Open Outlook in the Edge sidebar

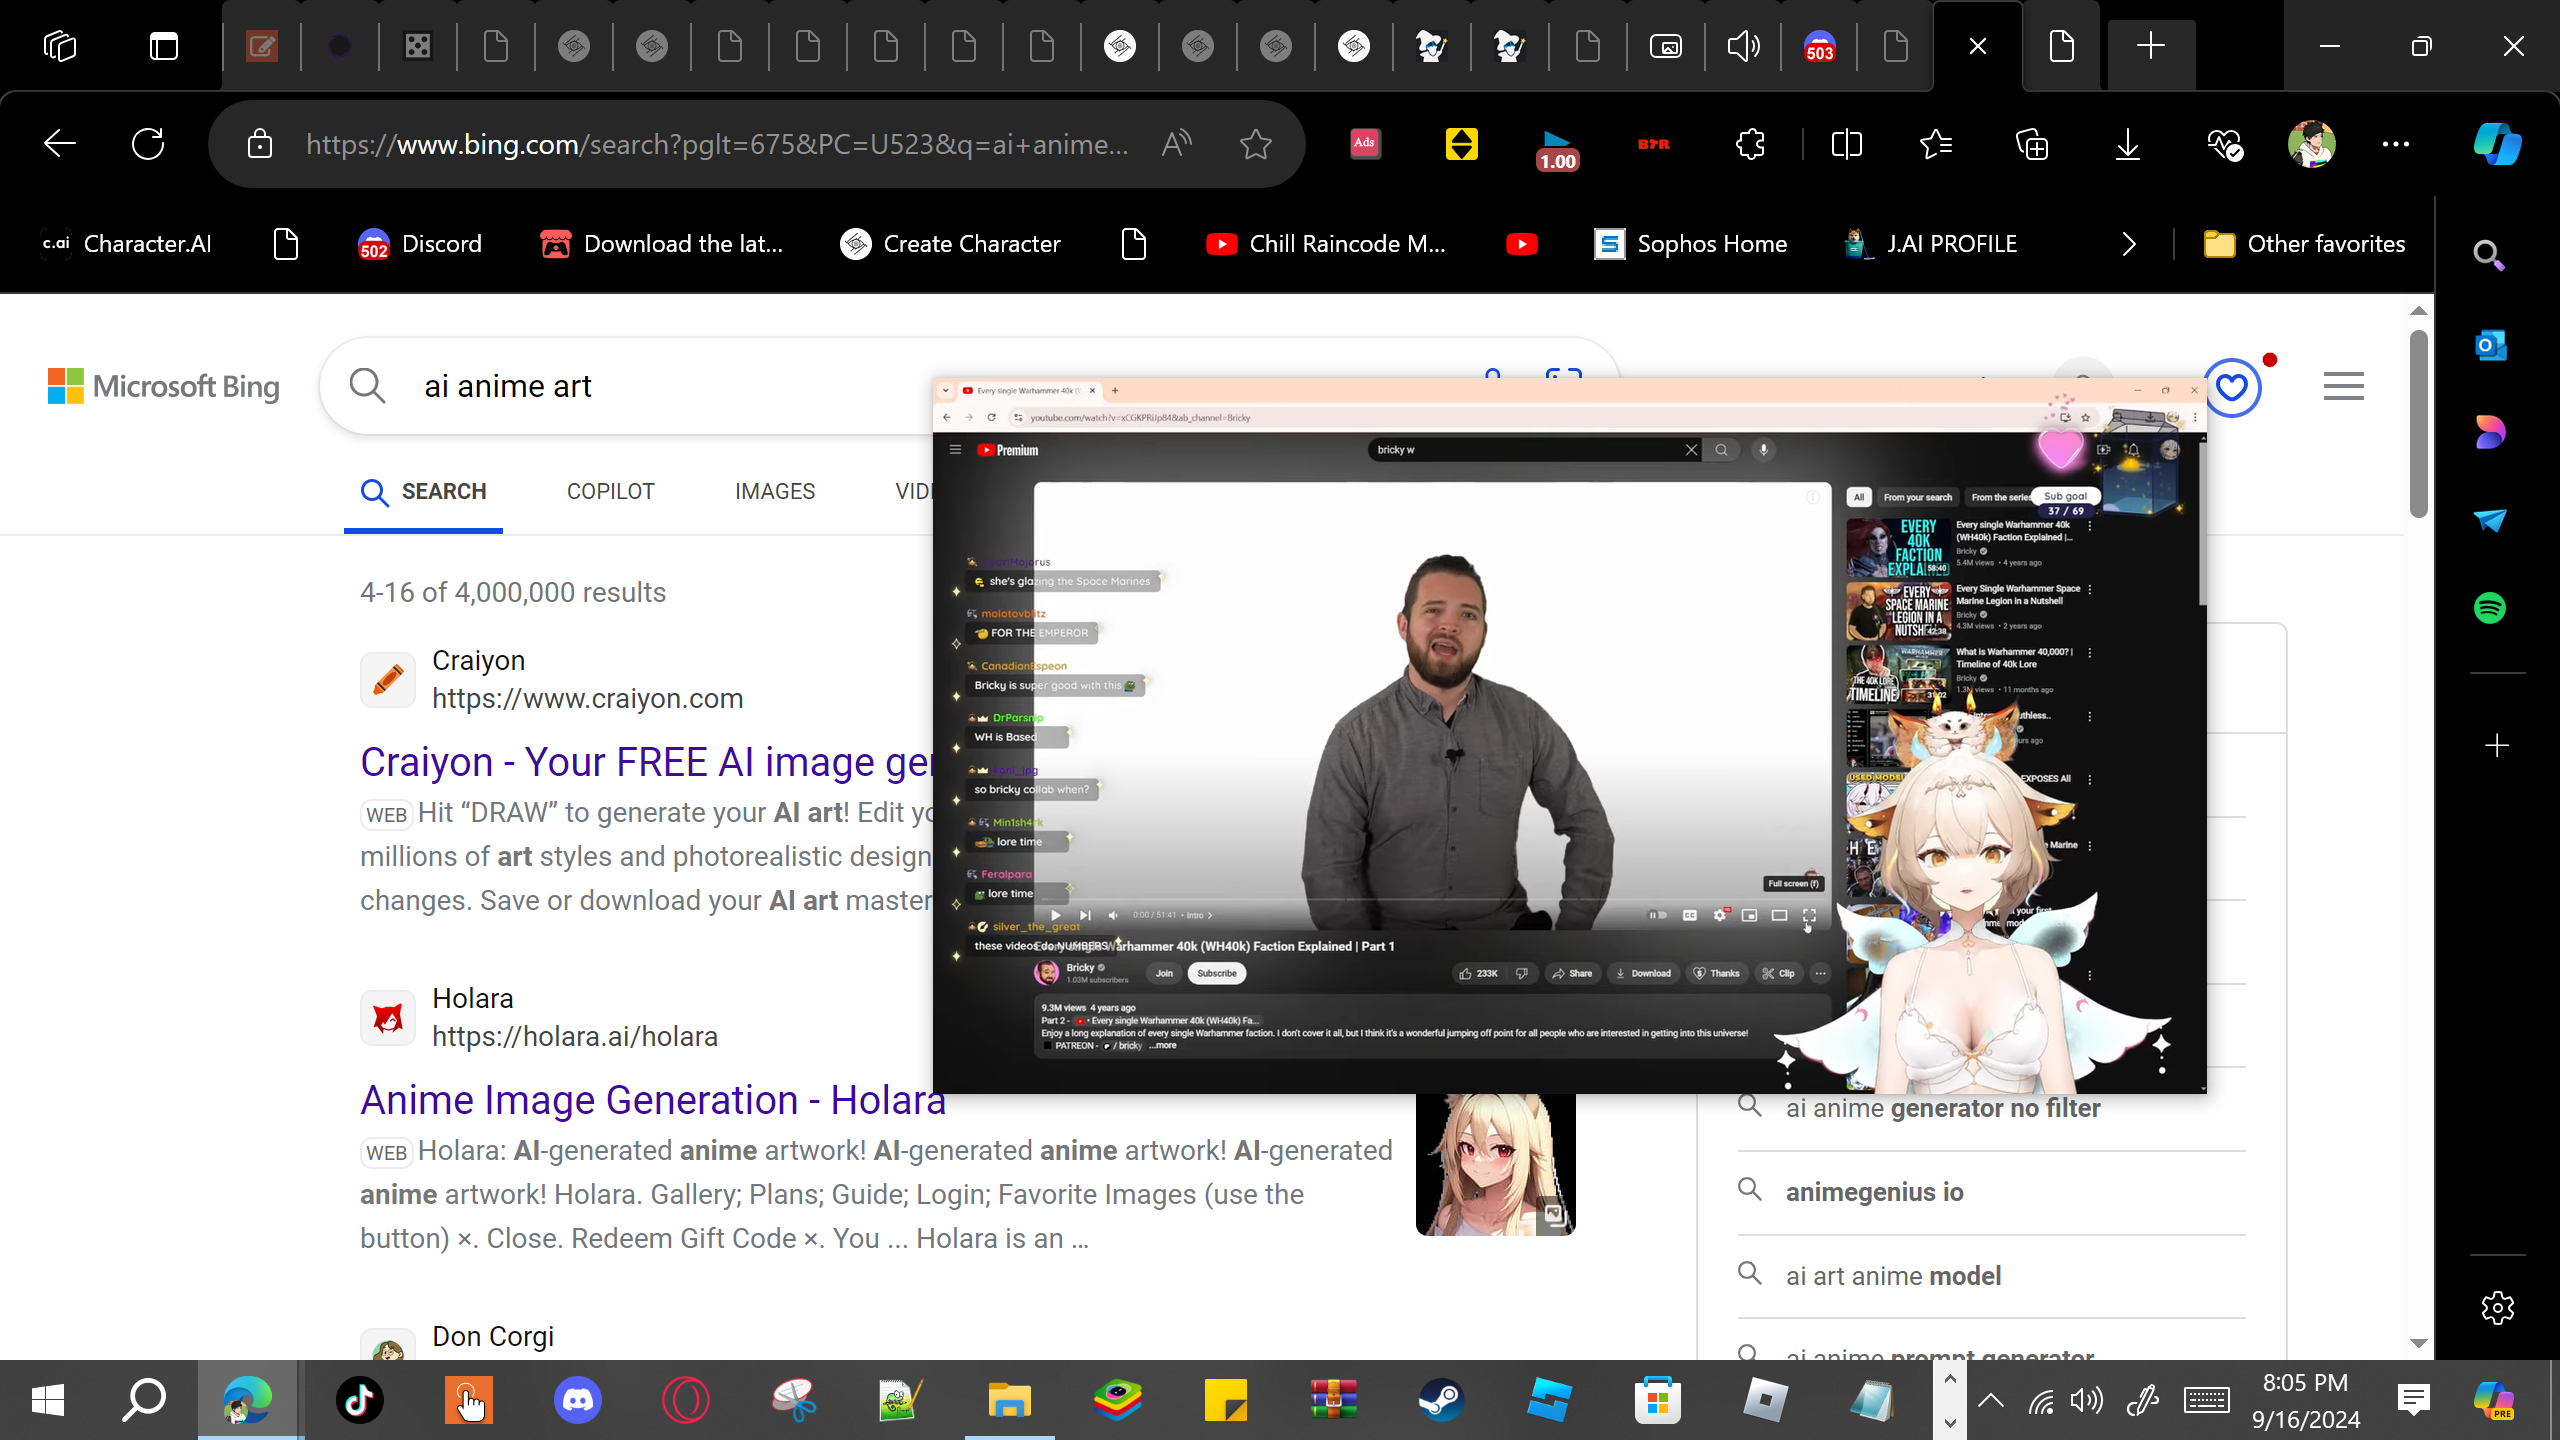pos(2489,345)
